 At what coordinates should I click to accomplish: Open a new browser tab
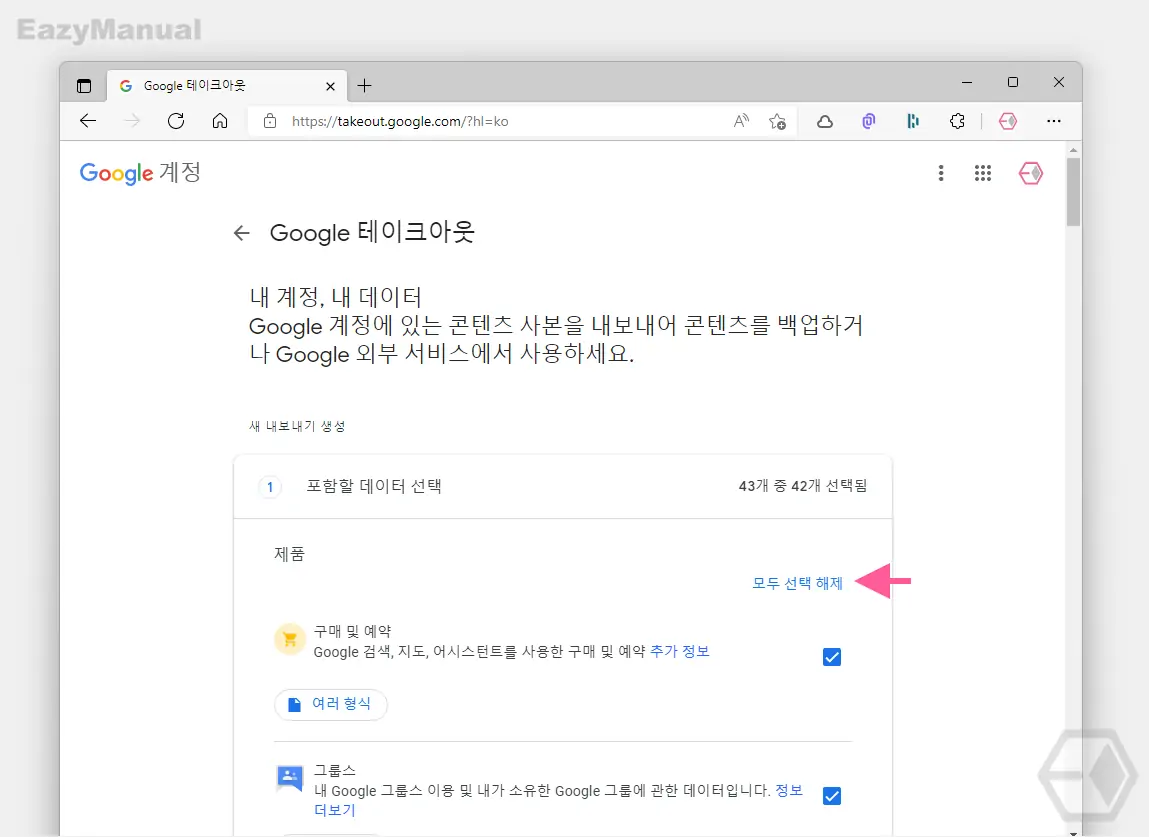364,86
